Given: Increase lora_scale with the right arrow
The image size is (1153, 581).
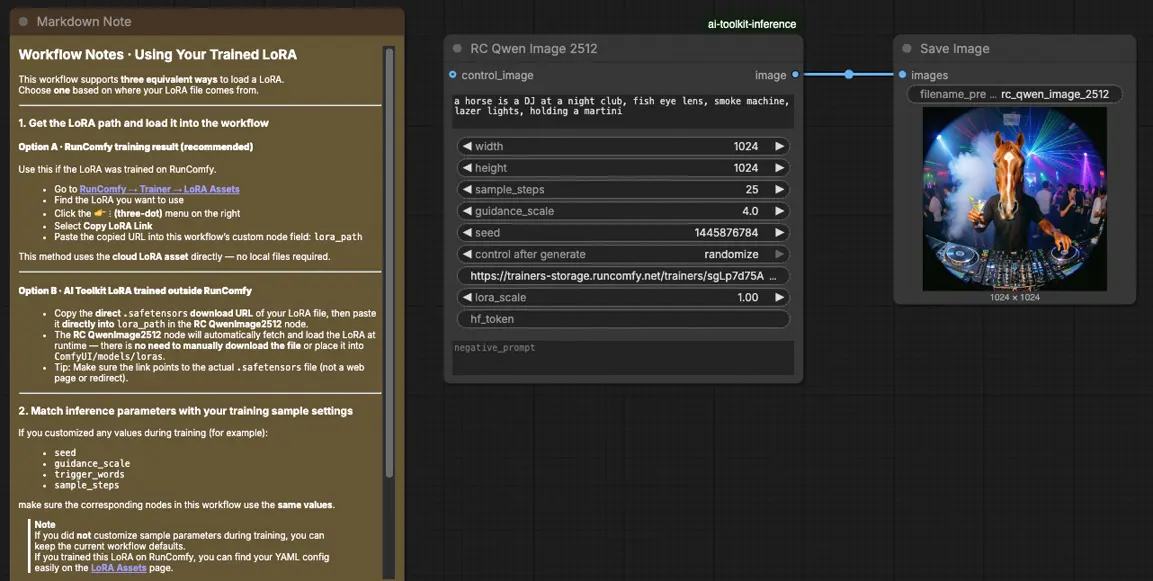Looking at the screenshot, I should point(779,297).
